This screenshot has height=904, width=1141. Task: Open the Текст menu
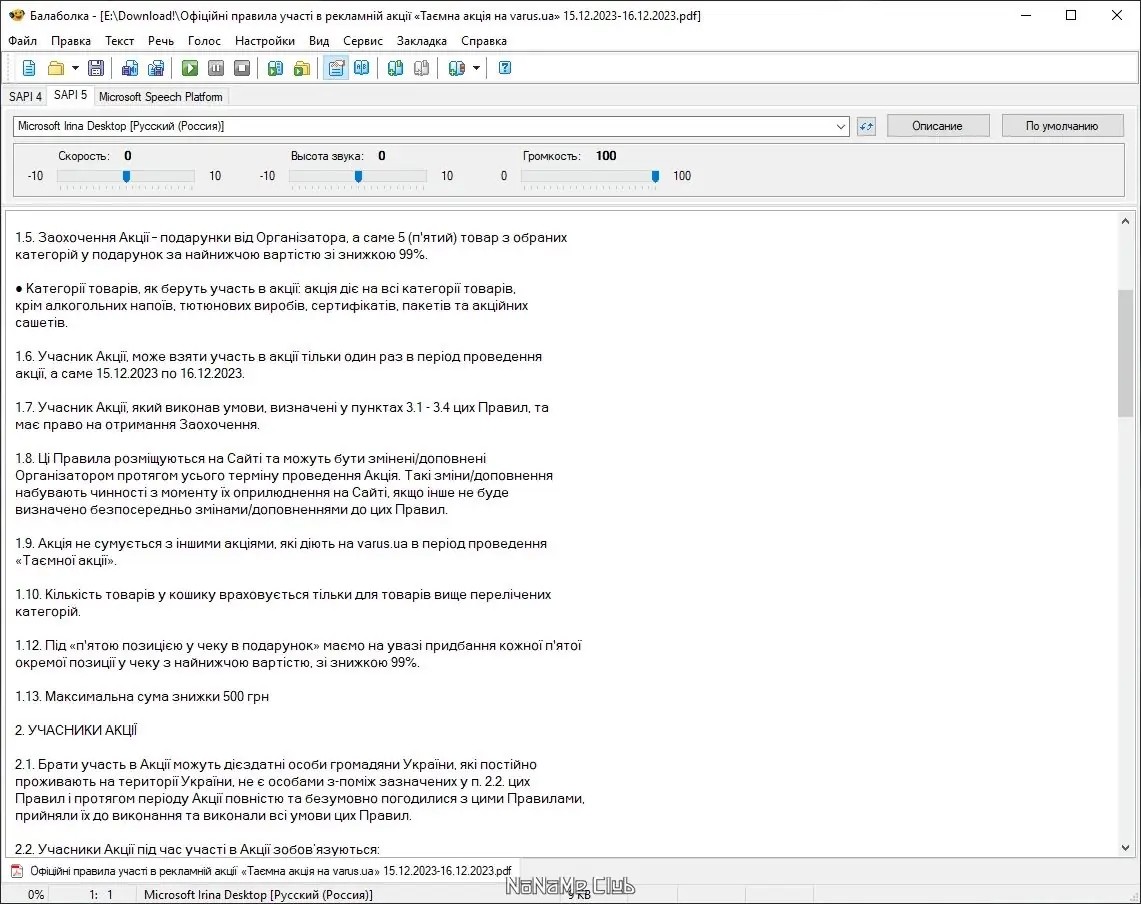click(119, 41)
